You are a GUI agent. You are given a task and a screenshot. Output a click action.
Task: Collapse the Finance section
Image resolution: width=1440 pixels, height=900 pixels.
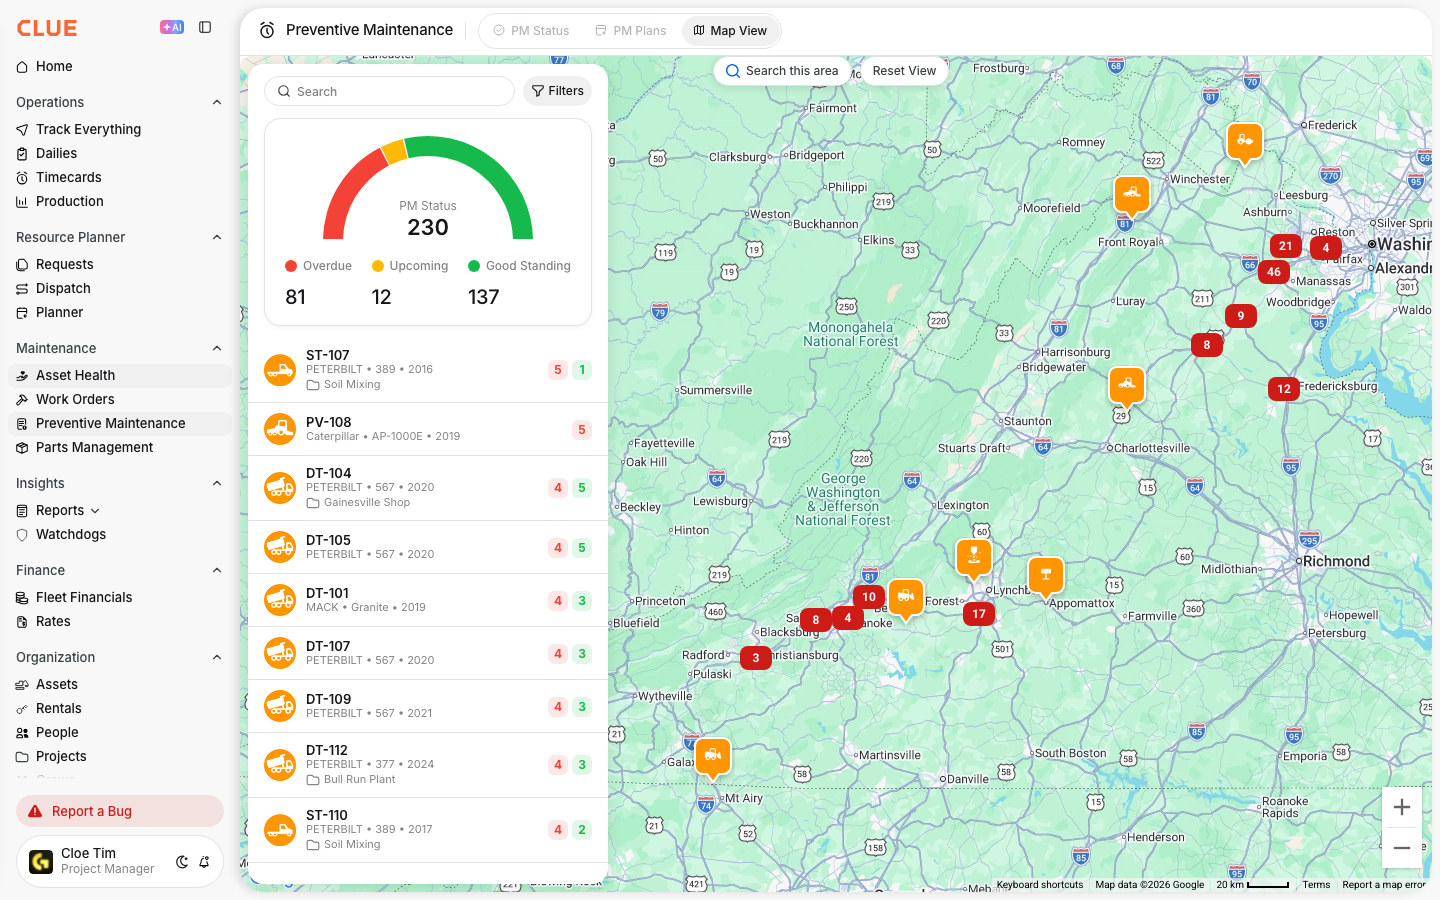217,570
